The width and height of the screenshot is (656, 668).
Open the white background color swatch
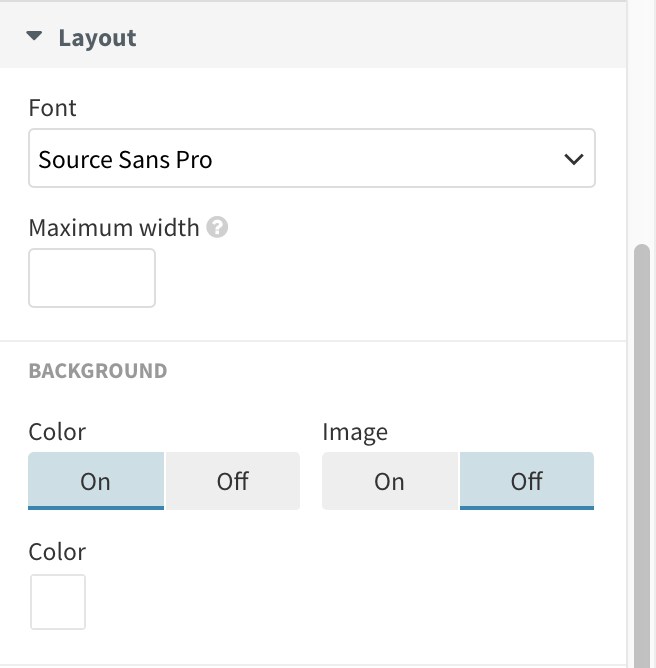58,601
